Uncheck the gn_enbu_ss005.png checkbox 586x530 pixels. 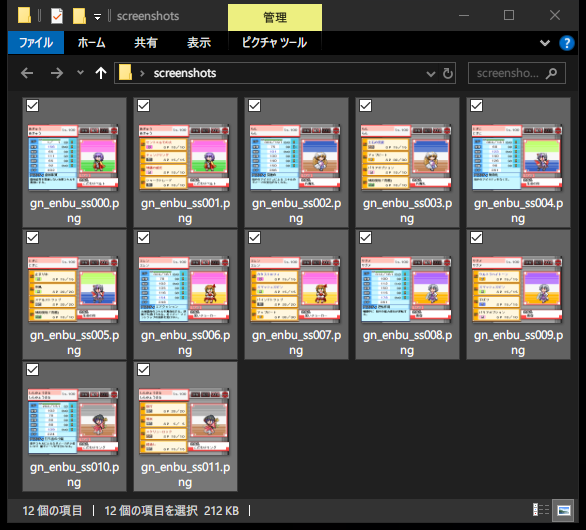[33, 238]
